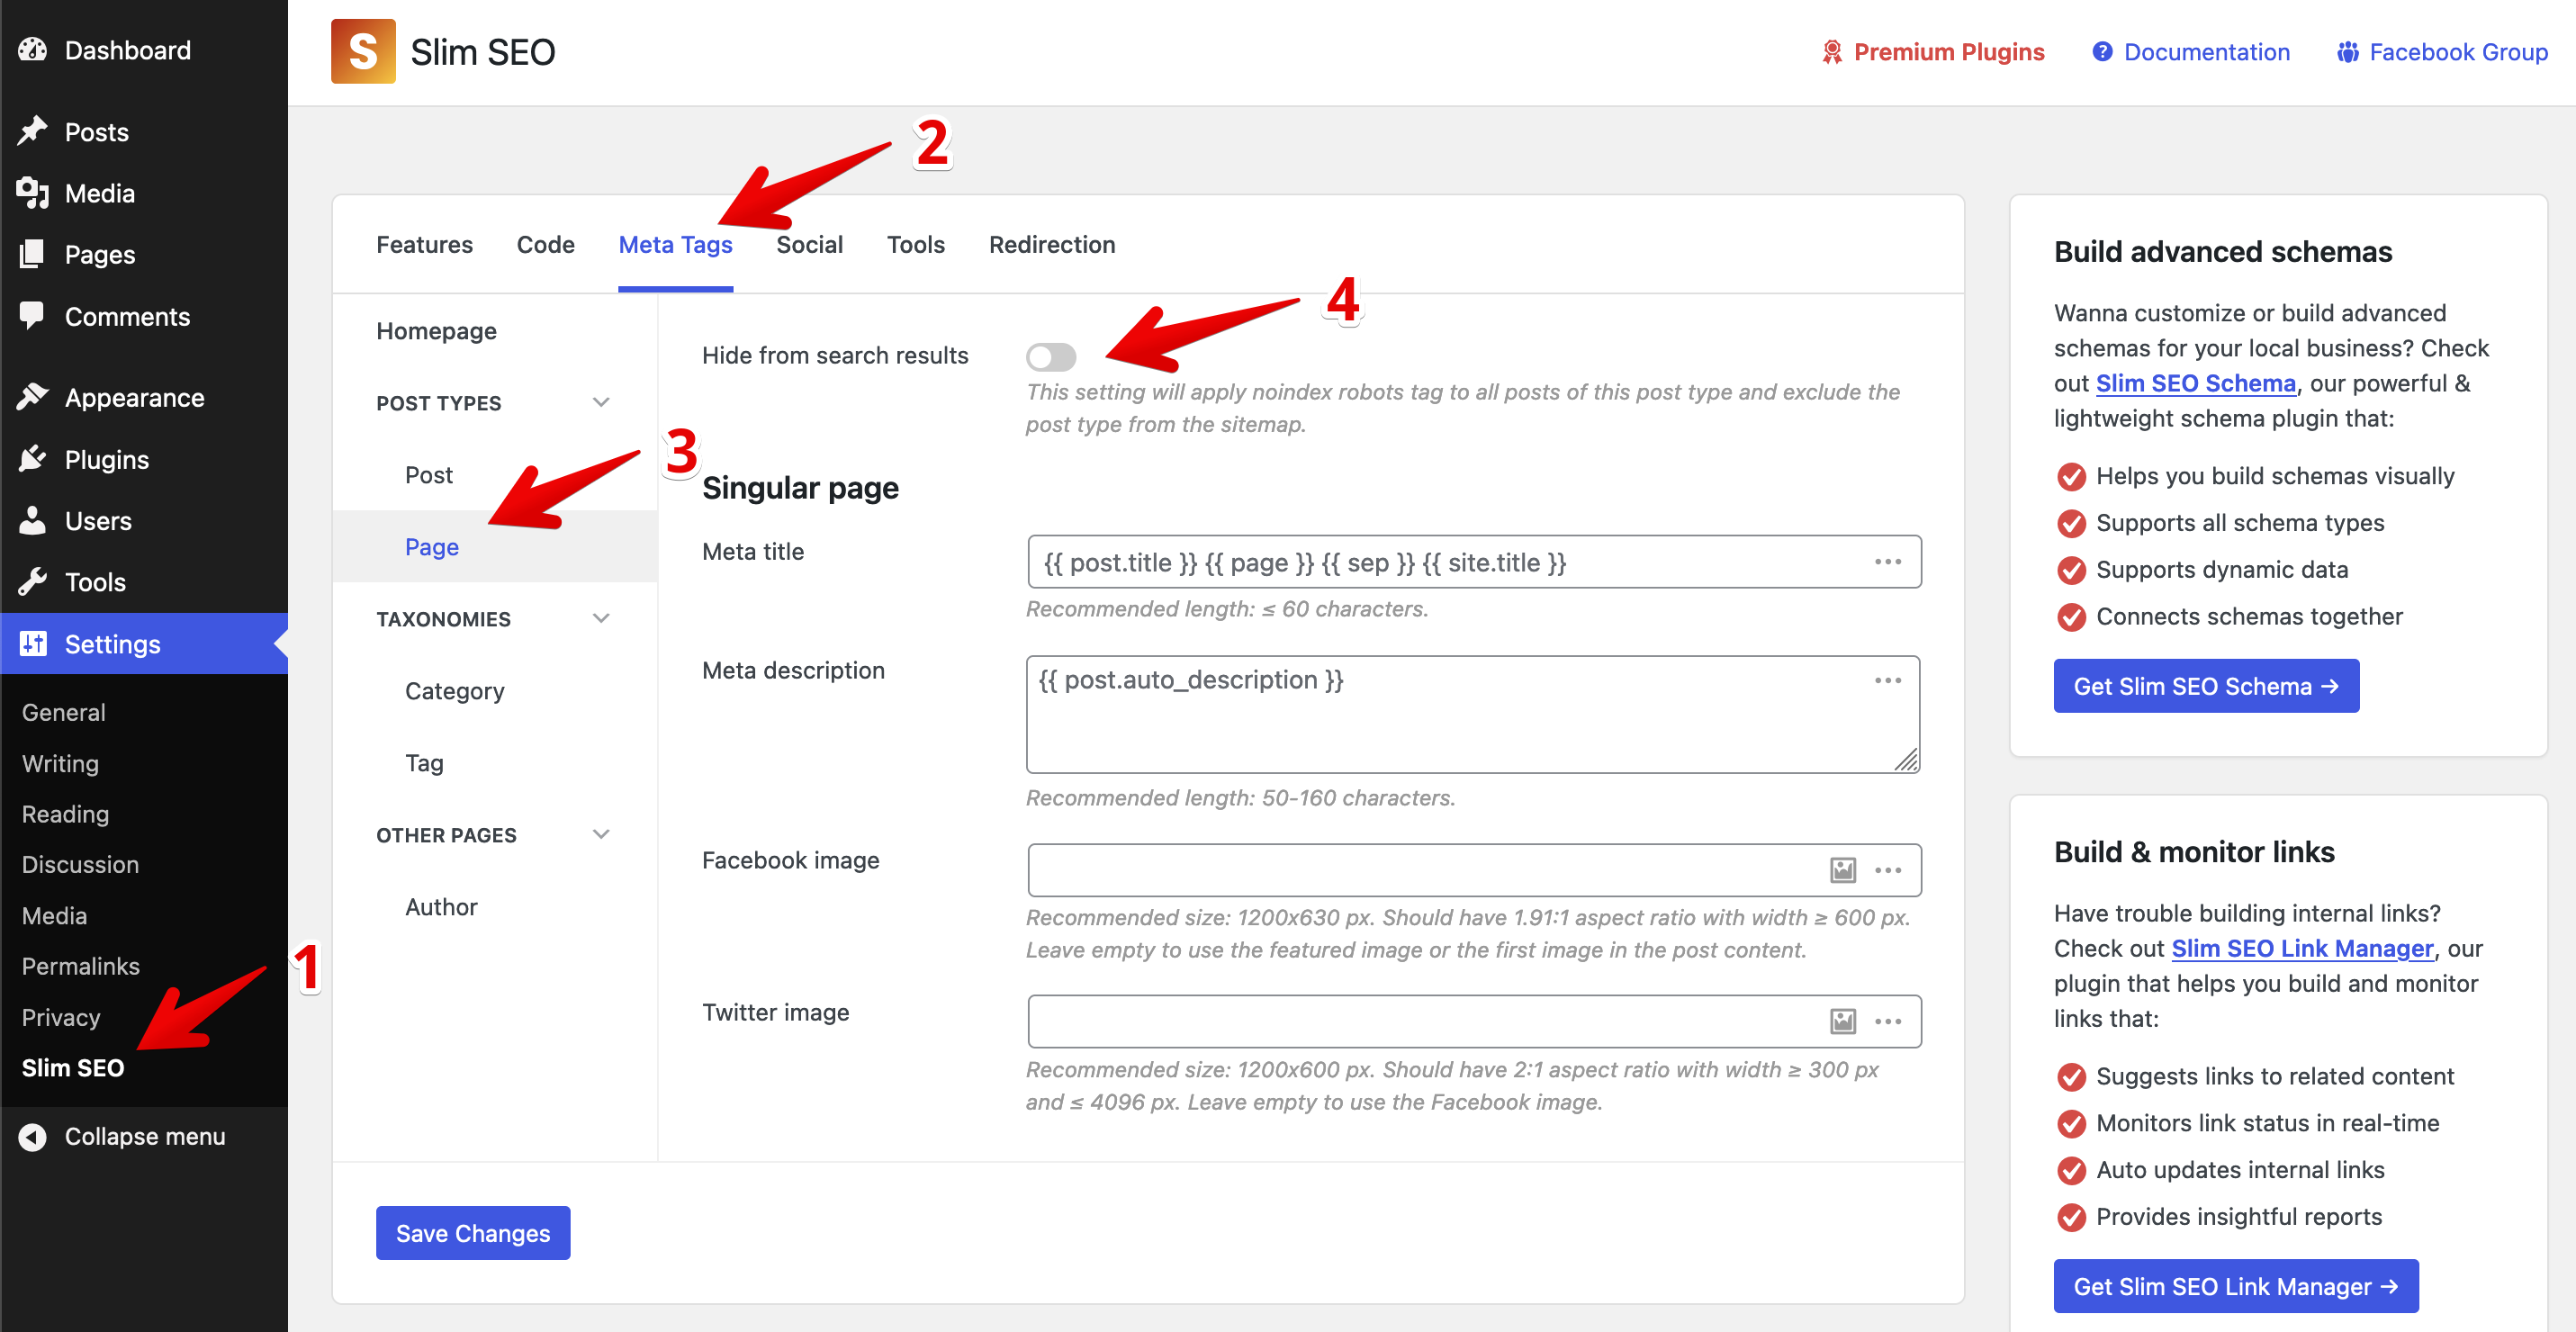The image size is (2576, 1332).
Task: Select Category under Taxonomies
Action: (x=454, y=691)
